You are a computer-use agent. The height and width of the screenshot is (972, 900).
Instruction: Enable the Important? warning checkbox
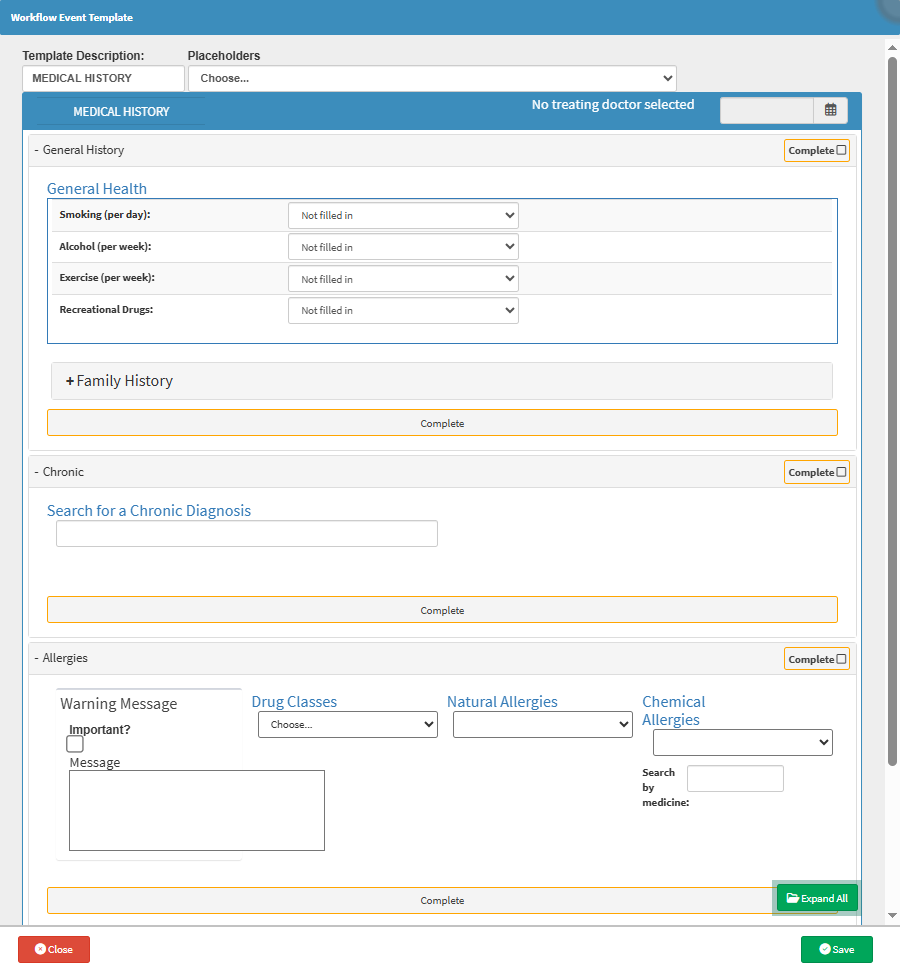[x=75, y=744]
